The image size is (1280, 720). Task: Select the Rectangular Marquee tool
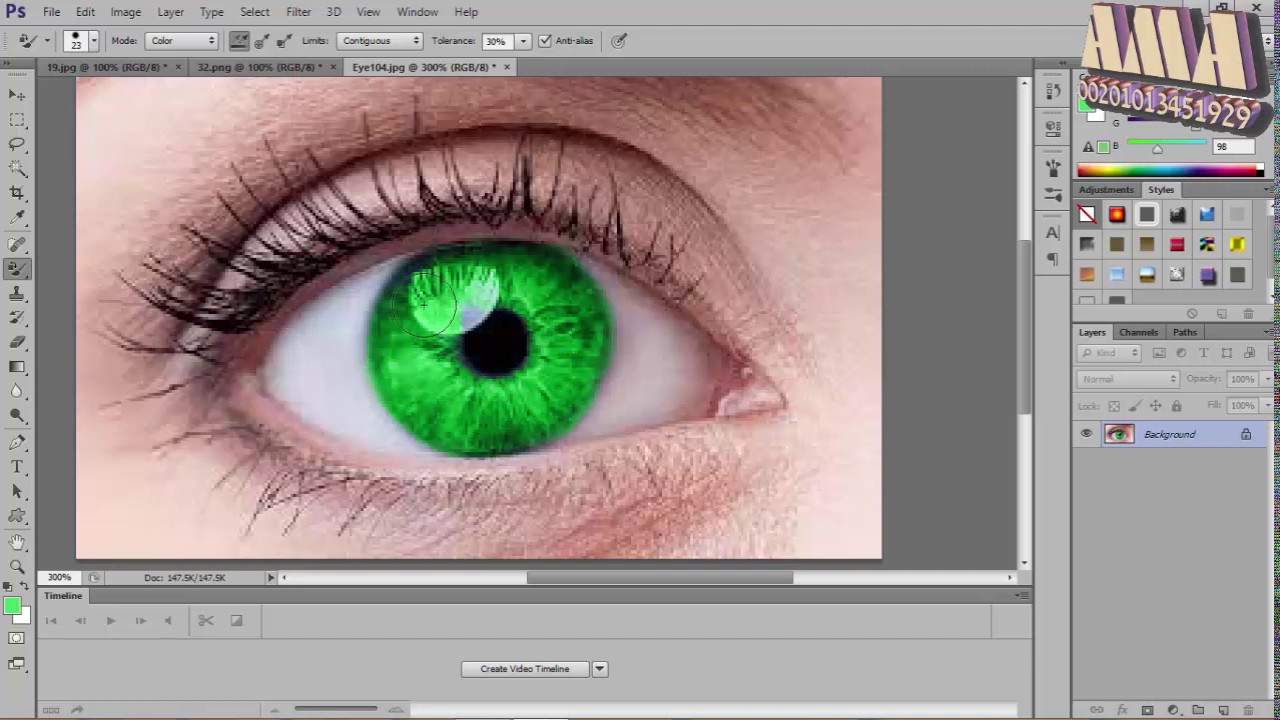17,119
